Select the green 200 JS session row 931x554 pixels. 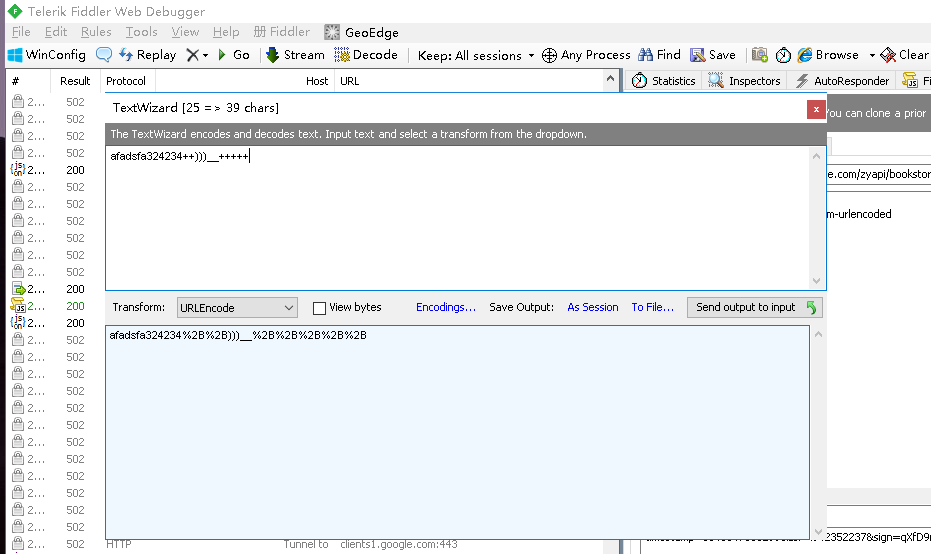[56, 306]
